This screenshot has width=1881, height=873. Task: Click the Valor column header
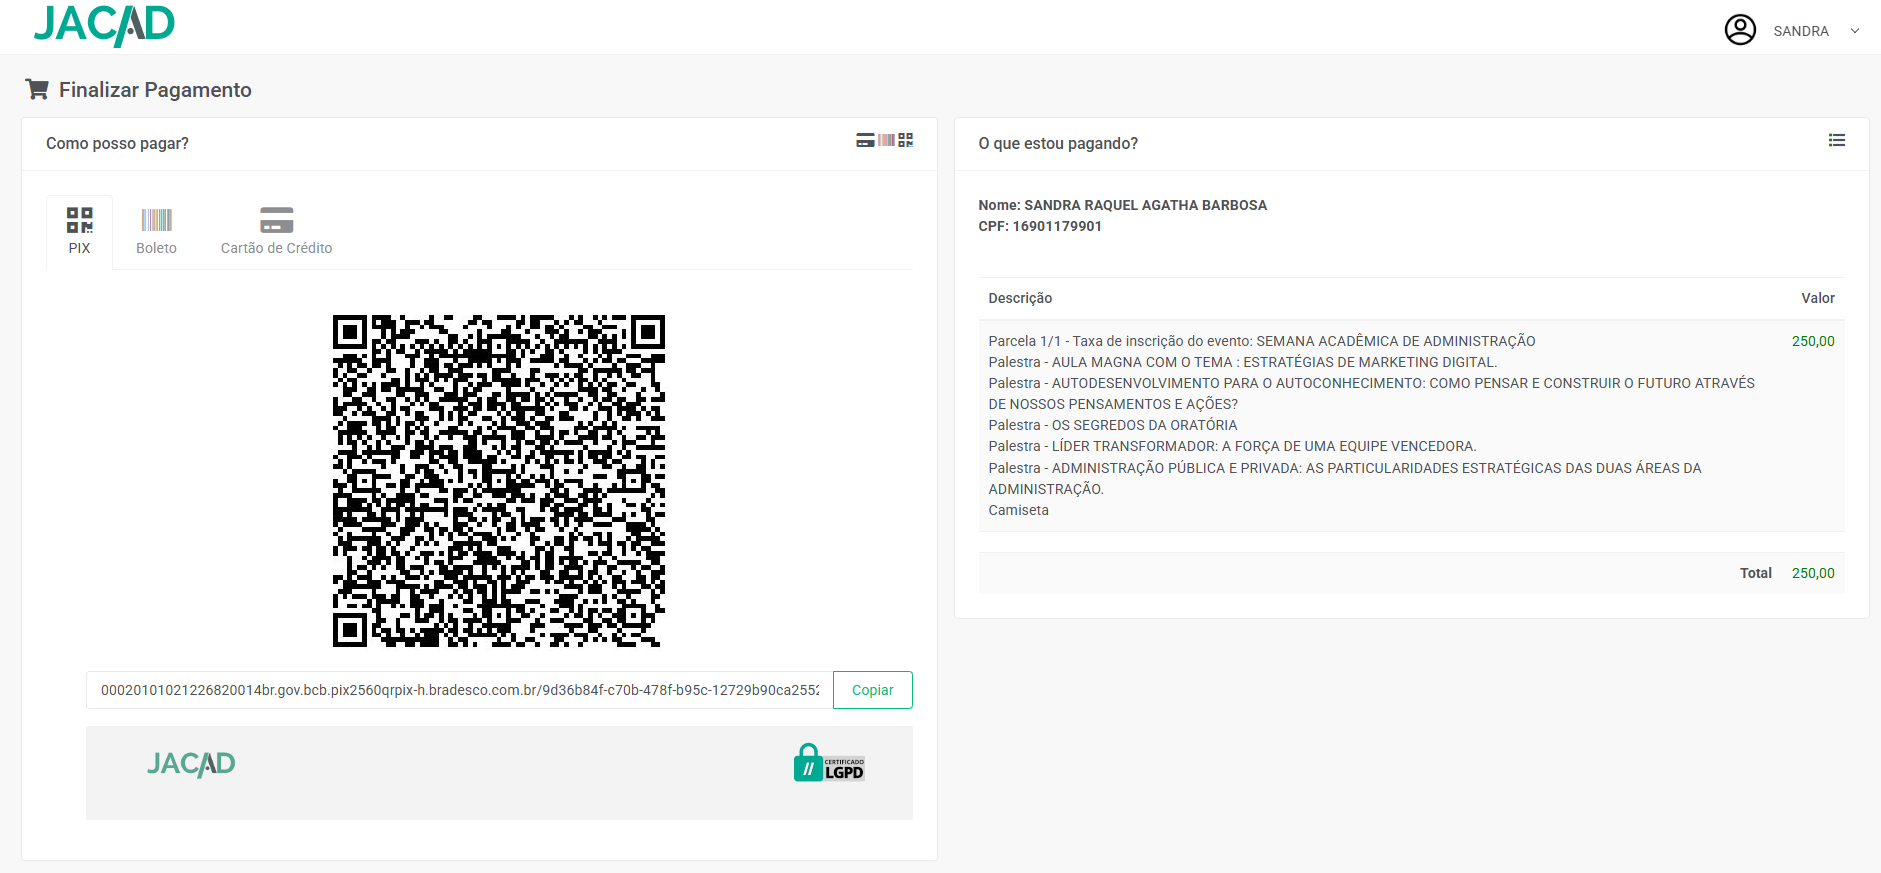click(1818, 298)
